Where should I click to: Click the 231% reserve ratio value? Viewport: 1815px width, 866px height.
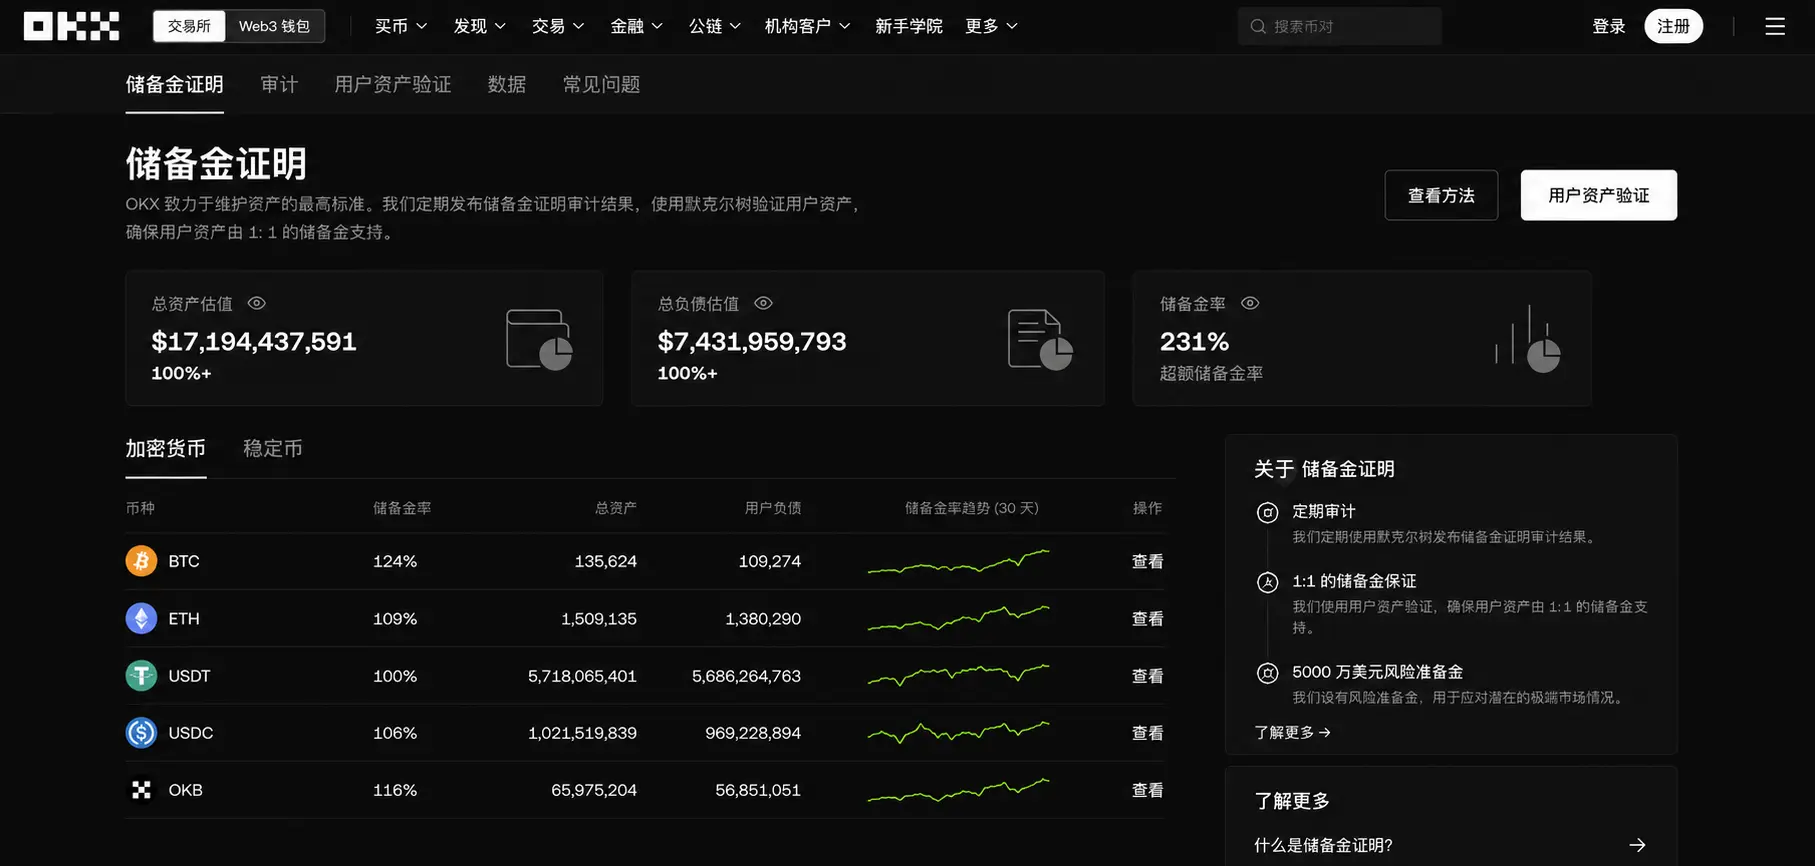point(1194,341)
